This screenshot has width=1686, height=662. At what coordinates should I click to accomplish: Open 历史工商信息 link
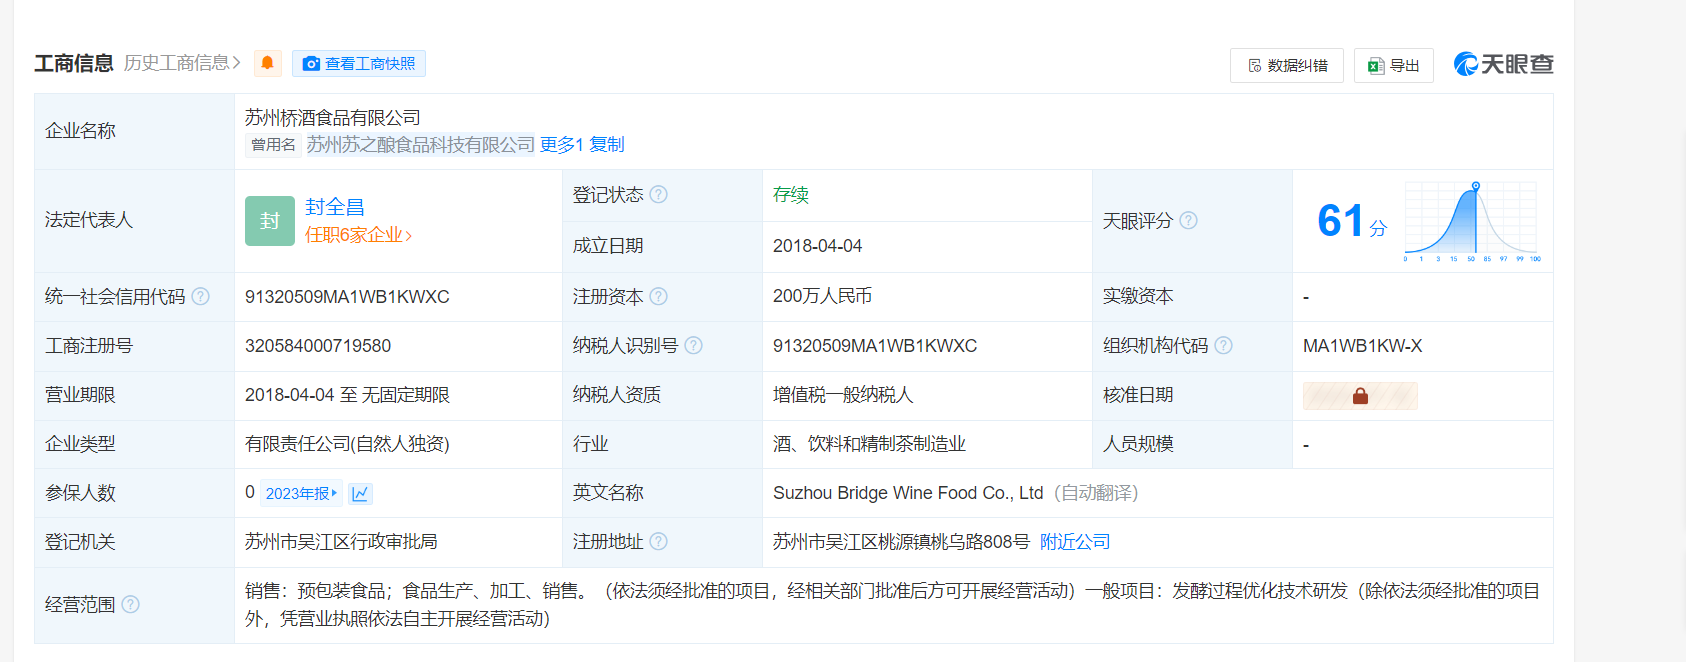pos(182,63)
